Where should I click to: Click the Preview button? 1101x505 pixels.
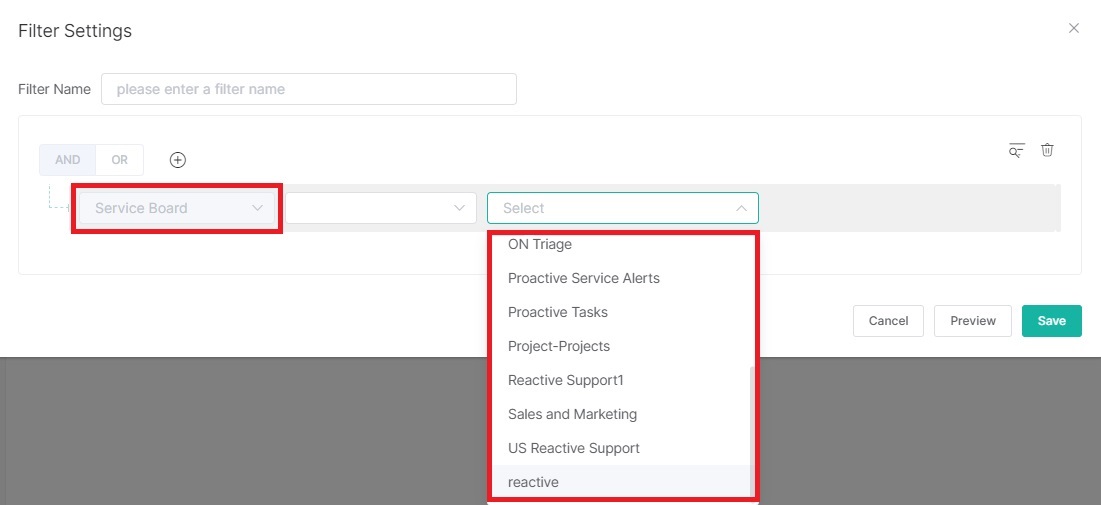coord(972,321)
